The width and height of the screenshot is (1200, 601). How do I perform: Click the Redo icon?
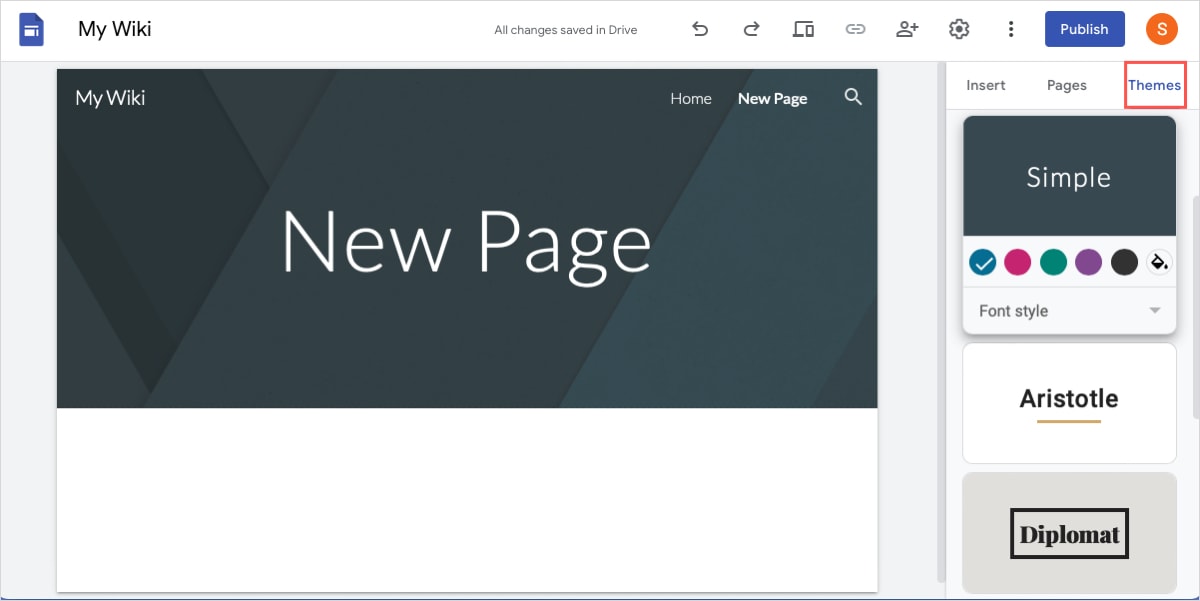click(x=751, y=29)
